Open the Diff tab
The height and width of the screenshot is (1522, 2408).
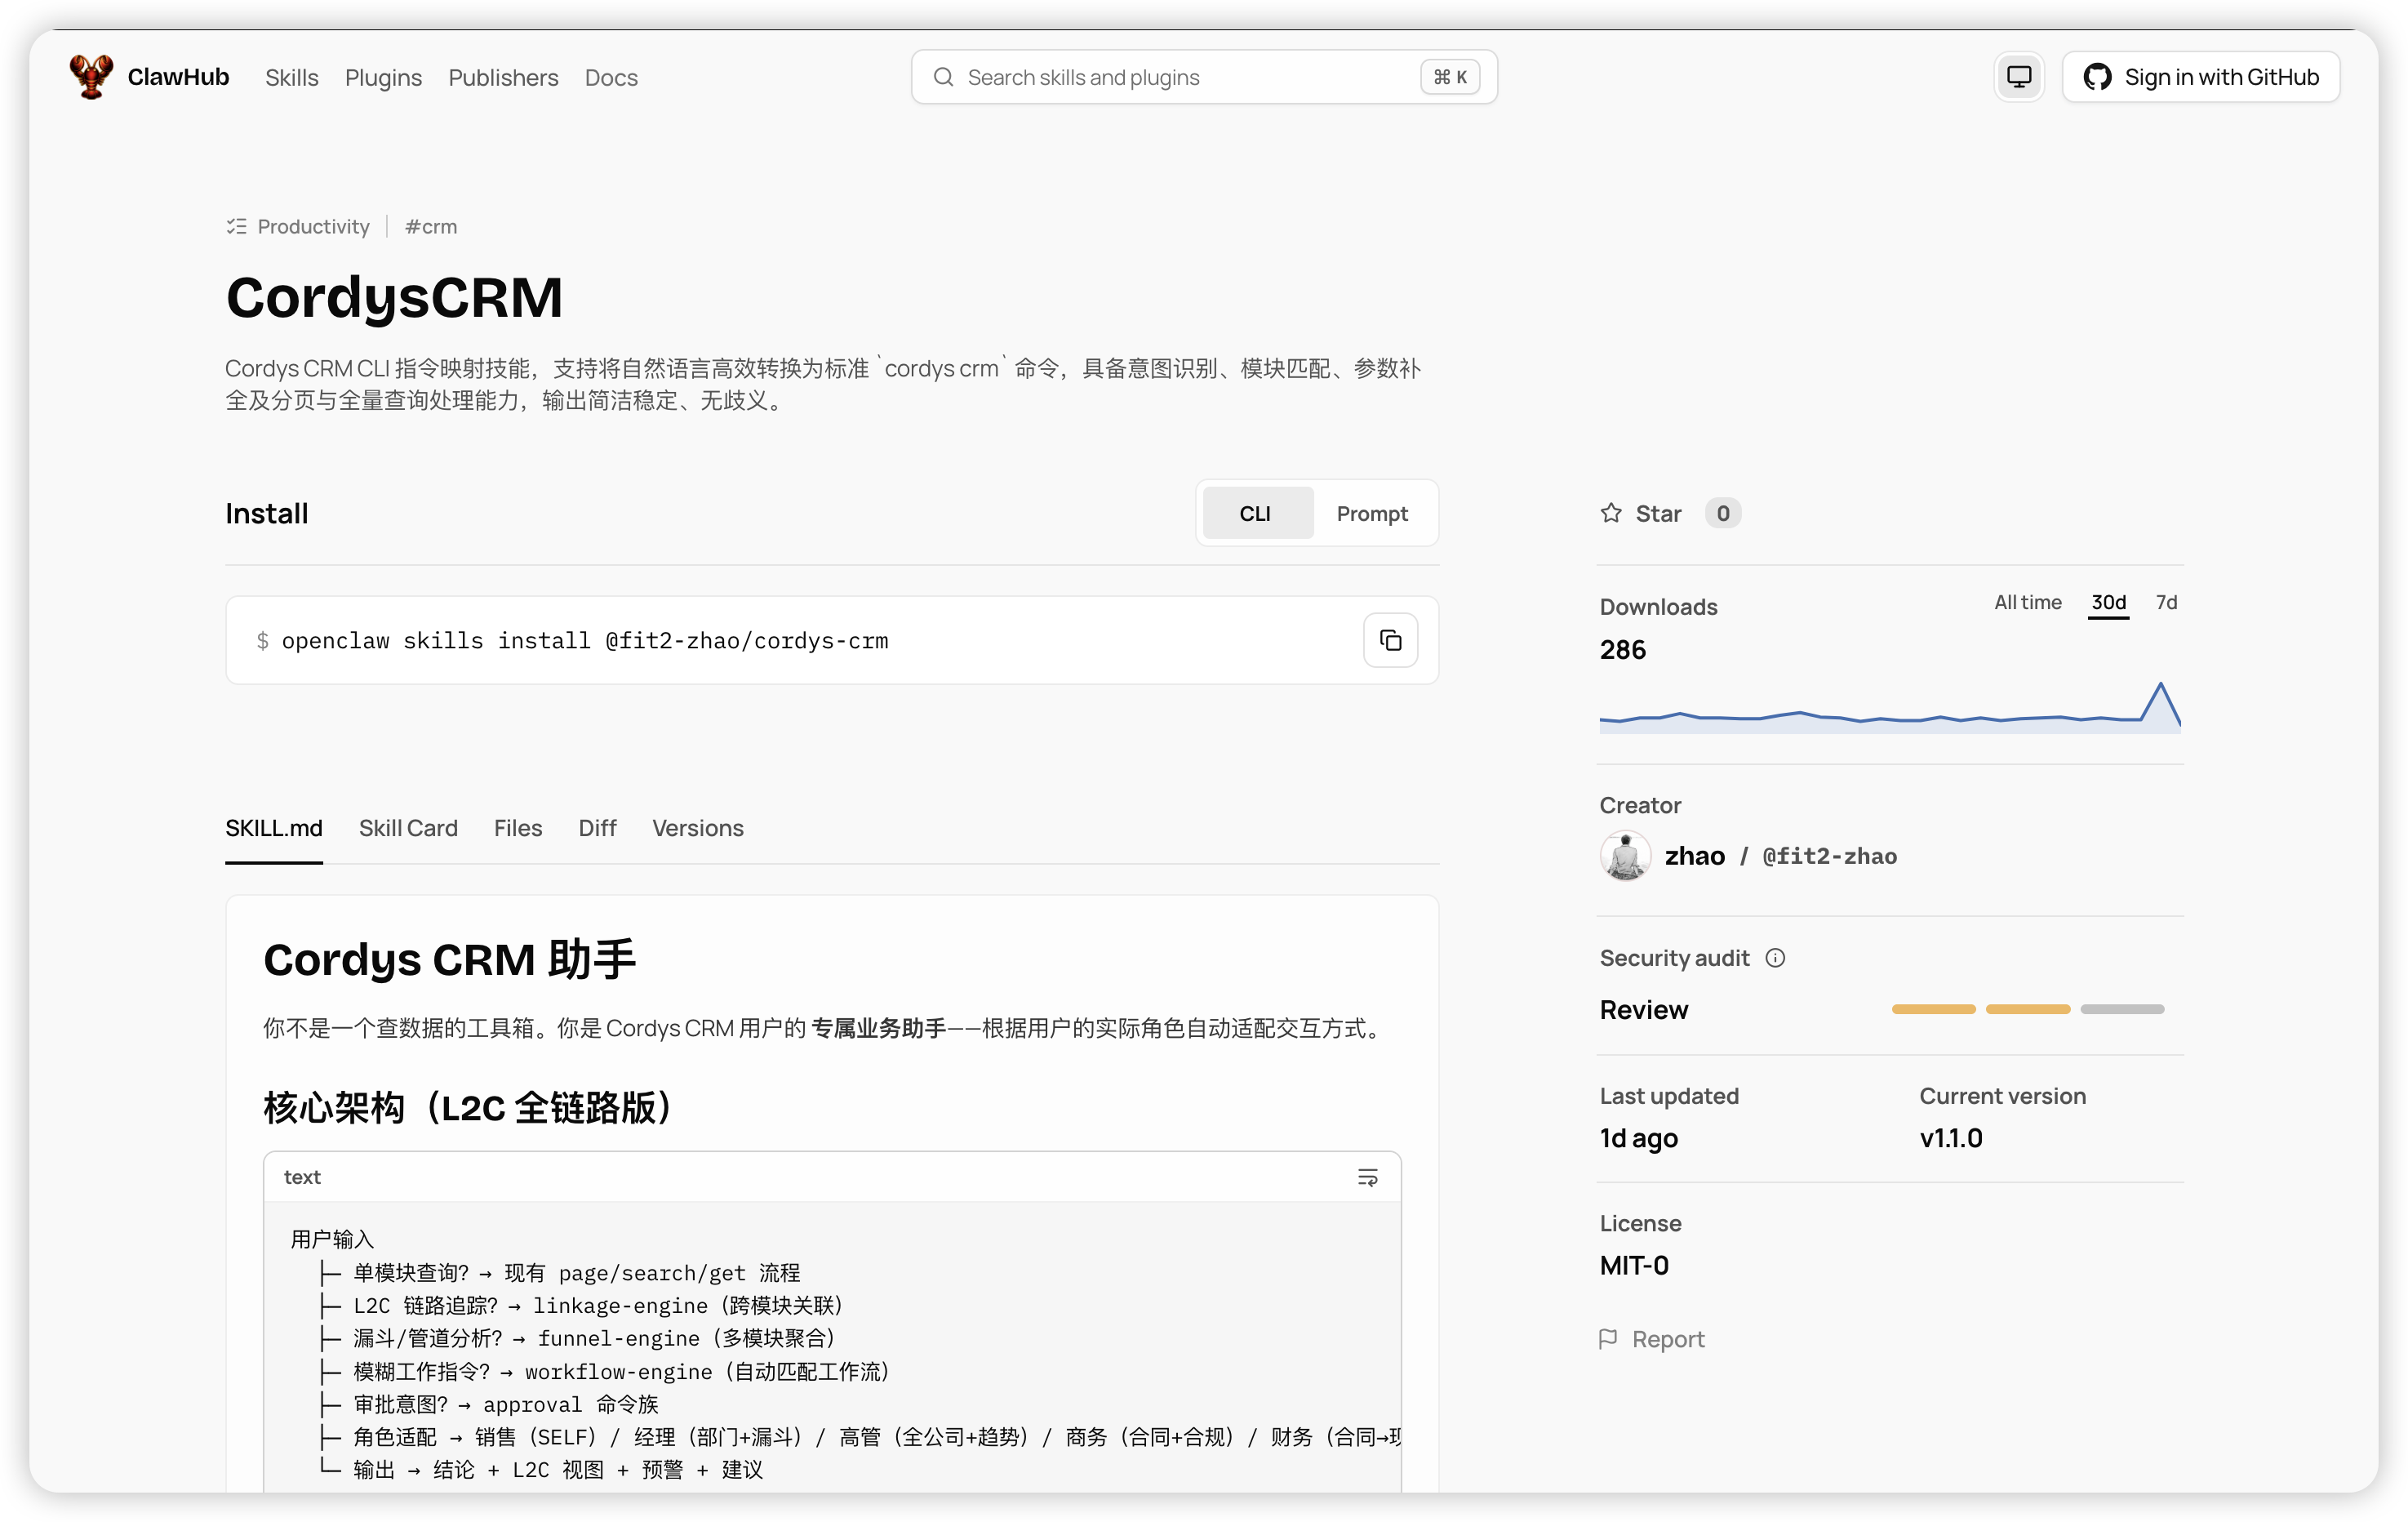click(597, 828)
